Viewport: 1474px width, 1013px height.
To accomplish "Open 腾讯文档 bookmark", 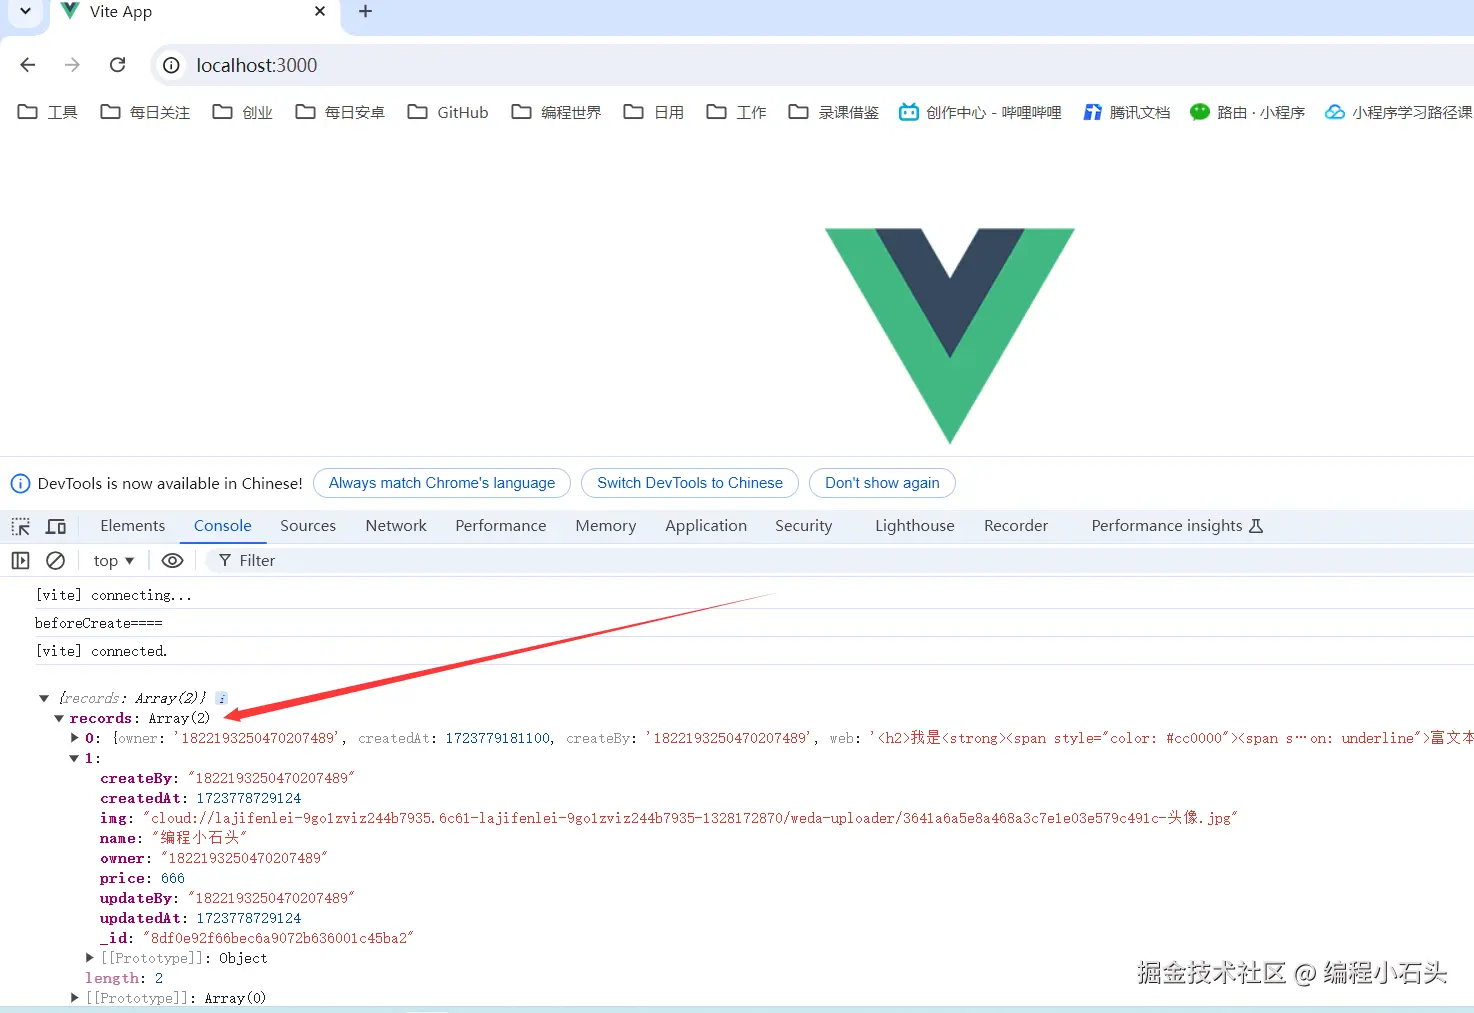I will (1127, 112).
